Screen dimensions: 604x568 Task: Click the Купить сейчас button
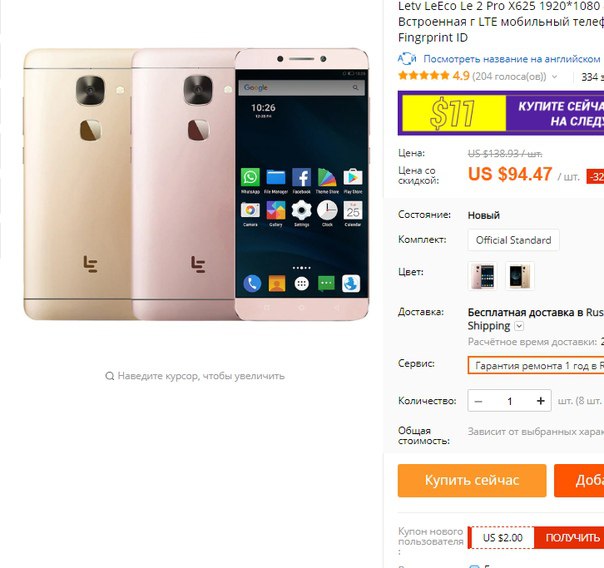click(x=472, y=480)
